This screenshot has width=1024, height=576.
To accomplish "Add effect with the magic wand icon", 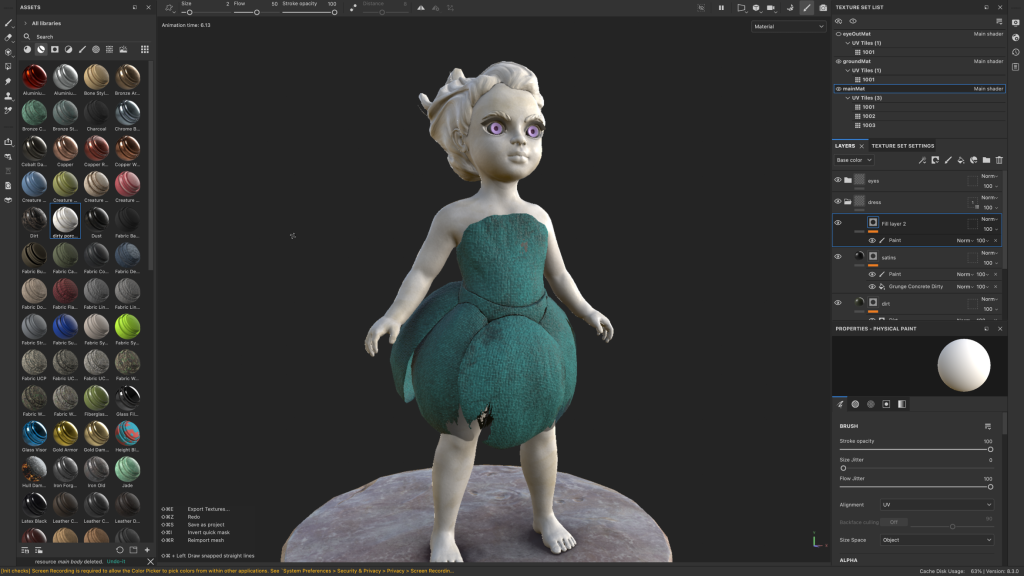I will coord(922,160).
